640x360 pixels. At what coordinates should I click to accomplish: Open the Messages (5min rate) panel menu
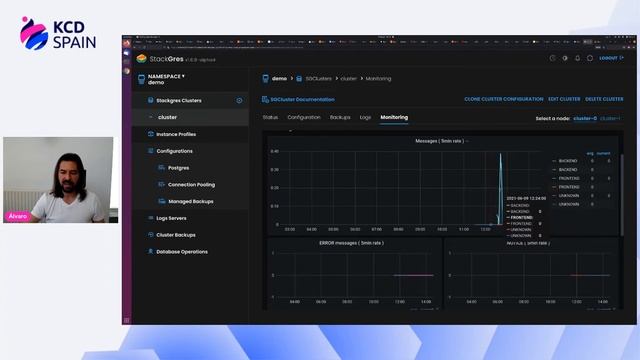click(x=441, y=141)
